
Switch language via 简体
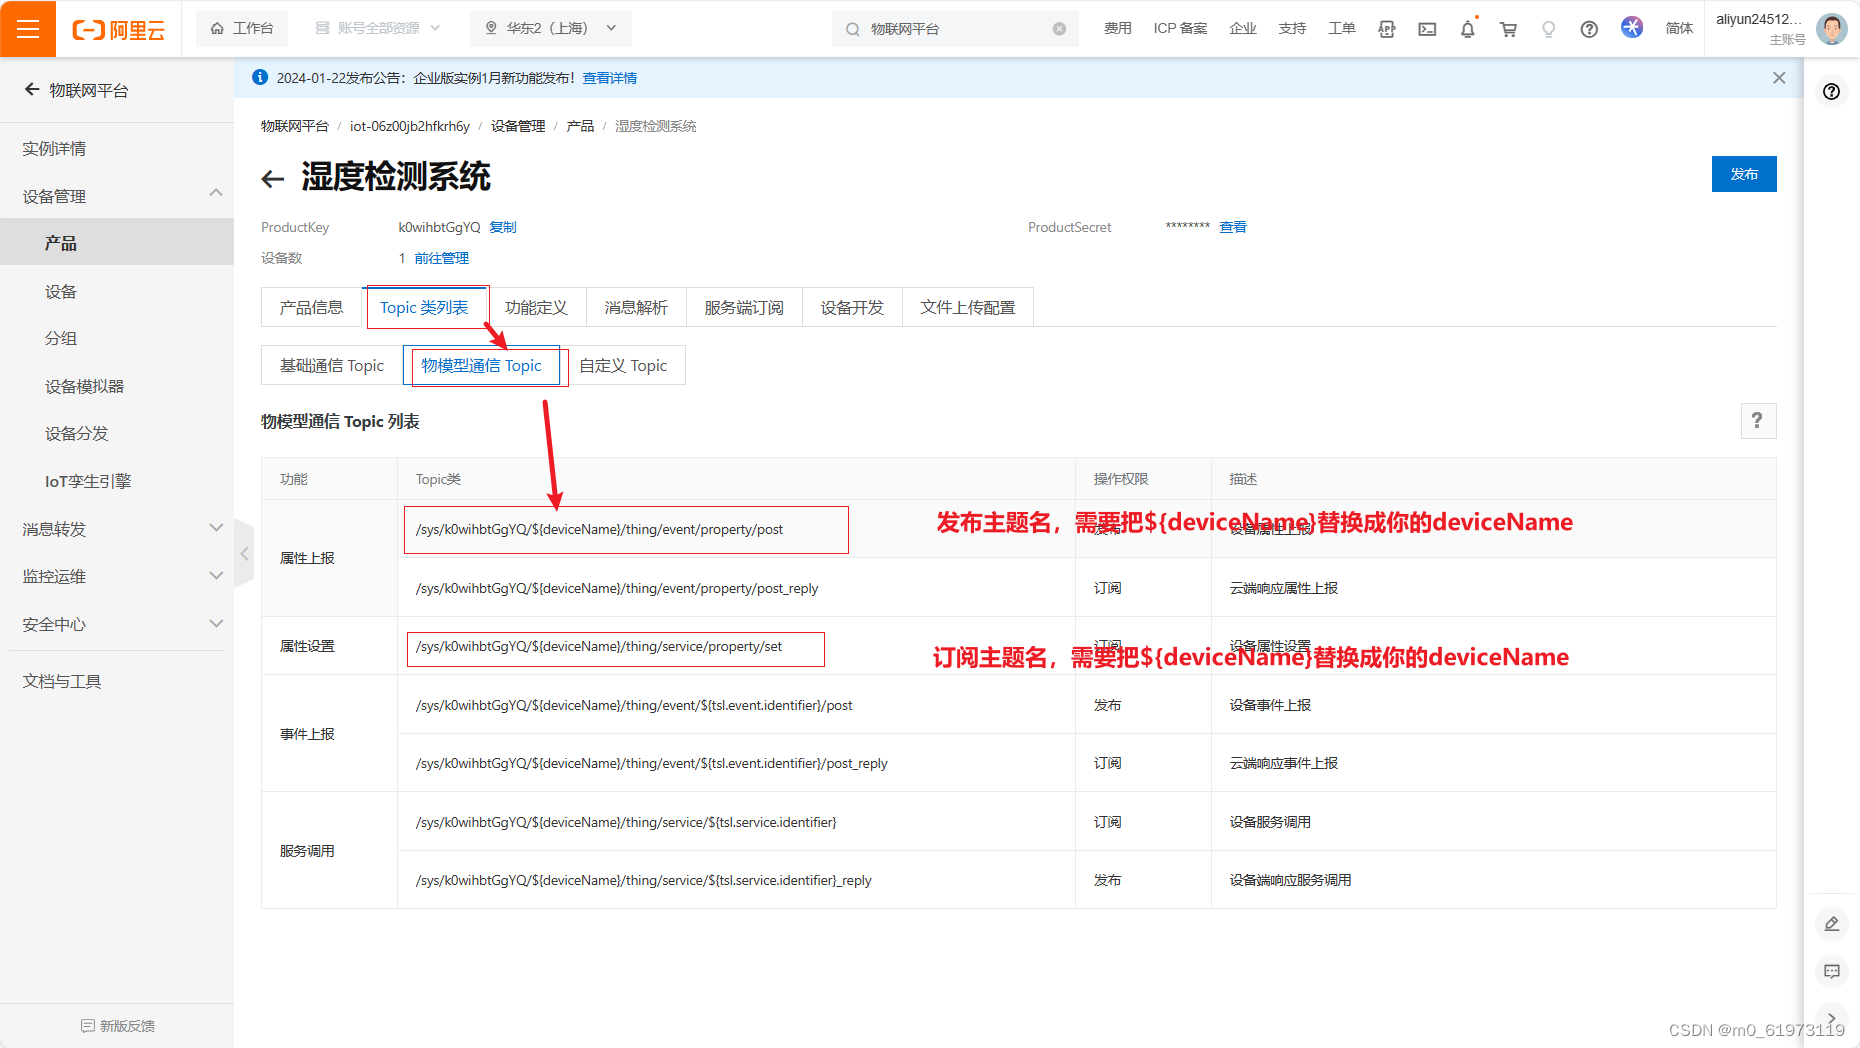pyautogui.click(x=1679, y=28)
